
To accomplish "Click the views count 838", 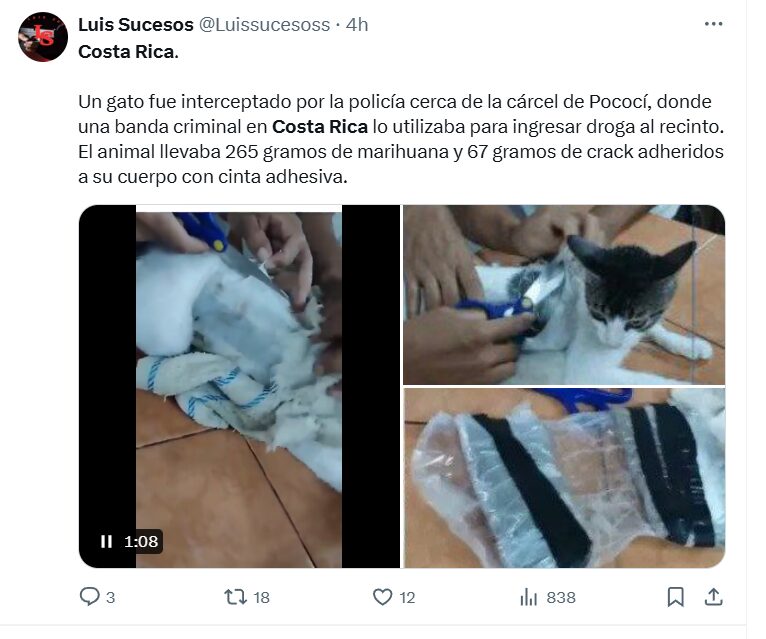I will tap(561, 597).
